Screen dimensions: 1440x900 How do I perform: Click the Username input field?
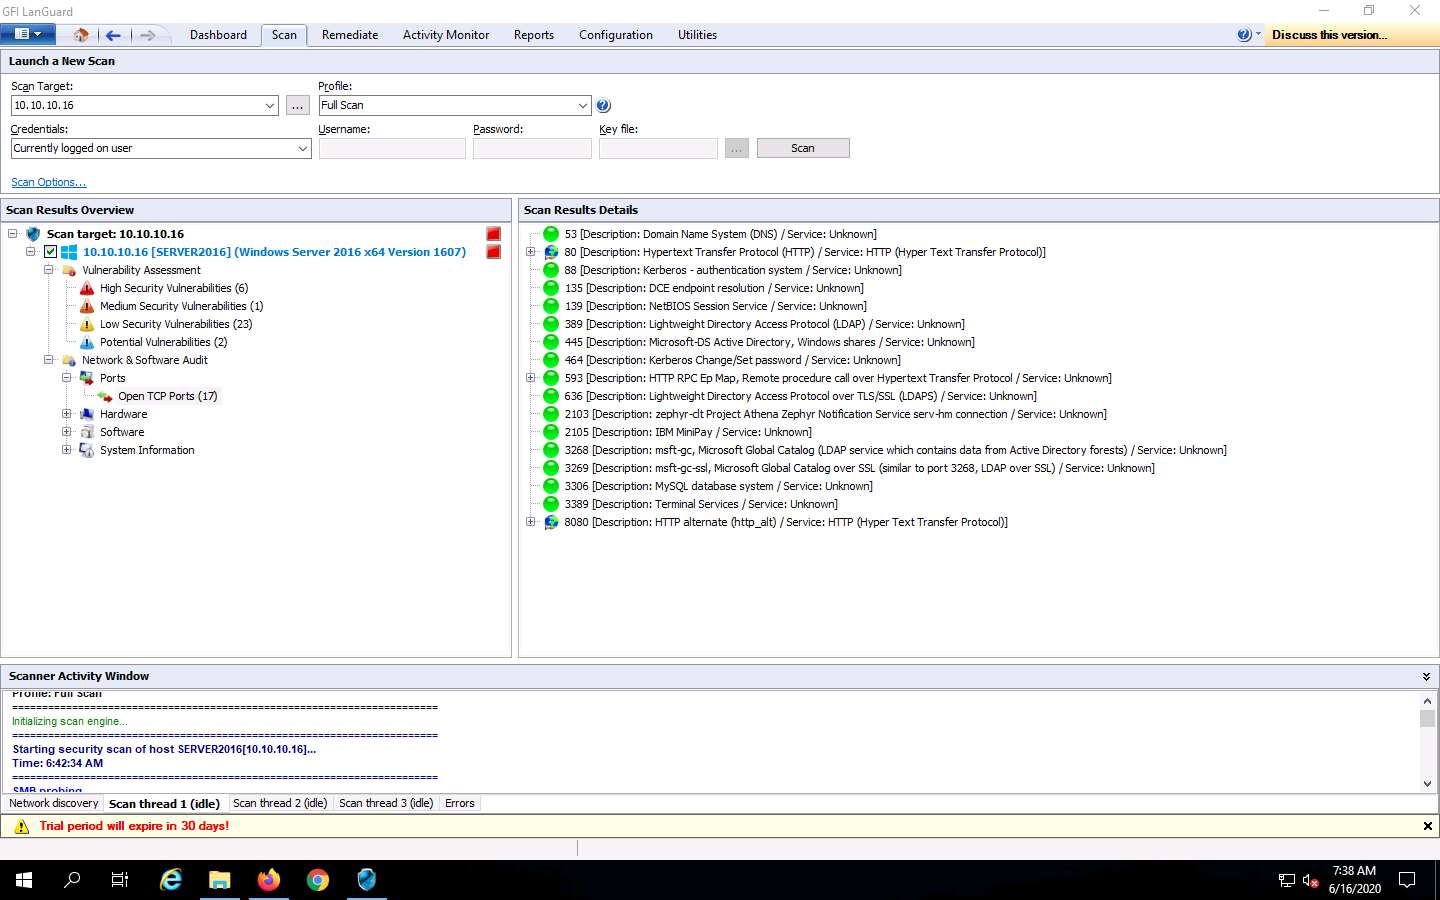pos(392,149)
